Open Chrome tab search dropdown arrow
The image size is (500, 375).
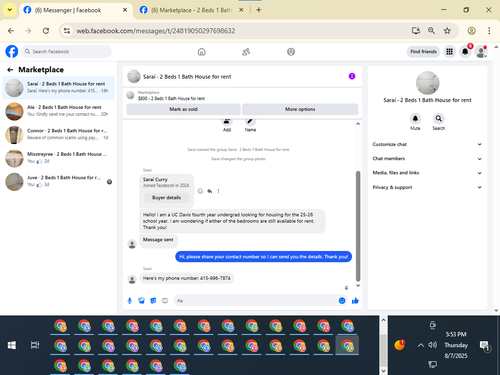10,10
